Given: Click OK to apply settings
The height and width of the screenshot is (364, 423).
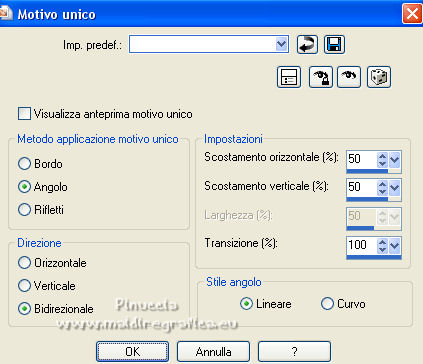Looking at the screenshot, I should (132, 352).
